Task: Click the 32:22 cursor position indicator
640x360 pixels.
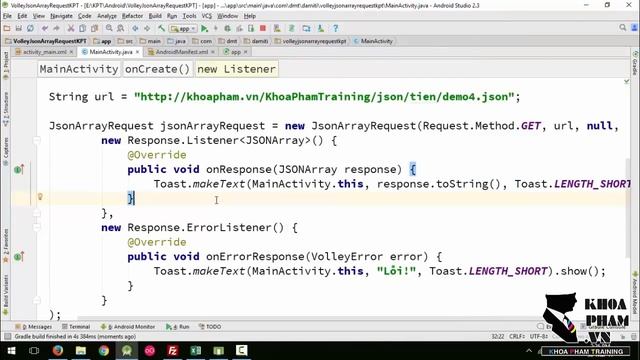Action: click(x=498, y=336)
